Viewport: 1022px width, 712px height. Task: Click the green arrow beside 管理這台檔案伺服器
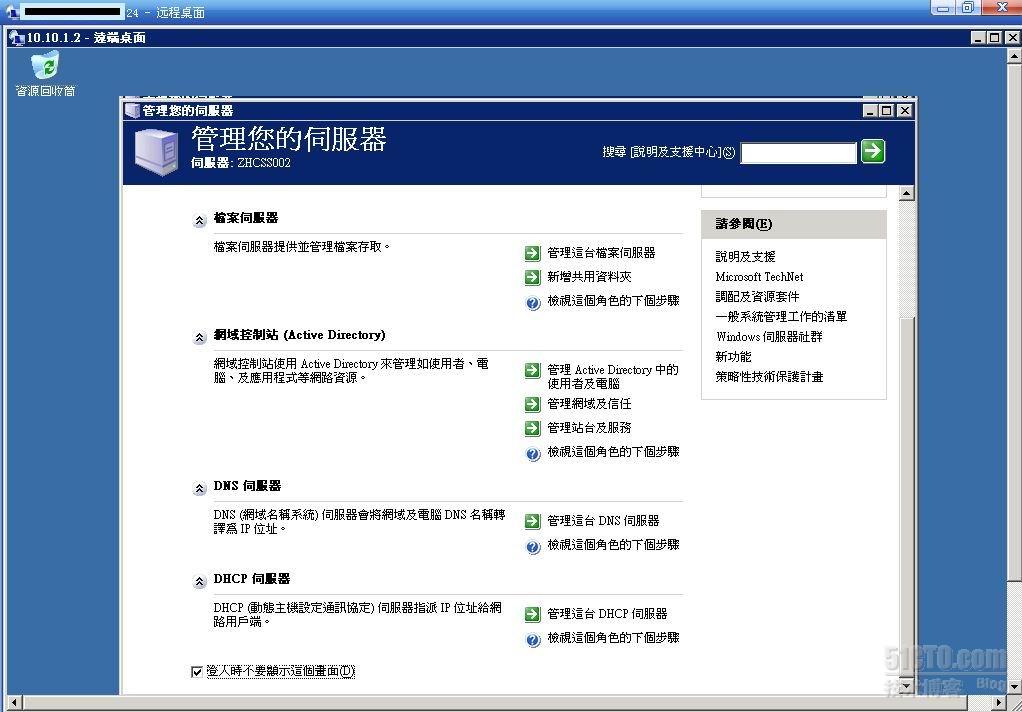click(x=533, y=253)
